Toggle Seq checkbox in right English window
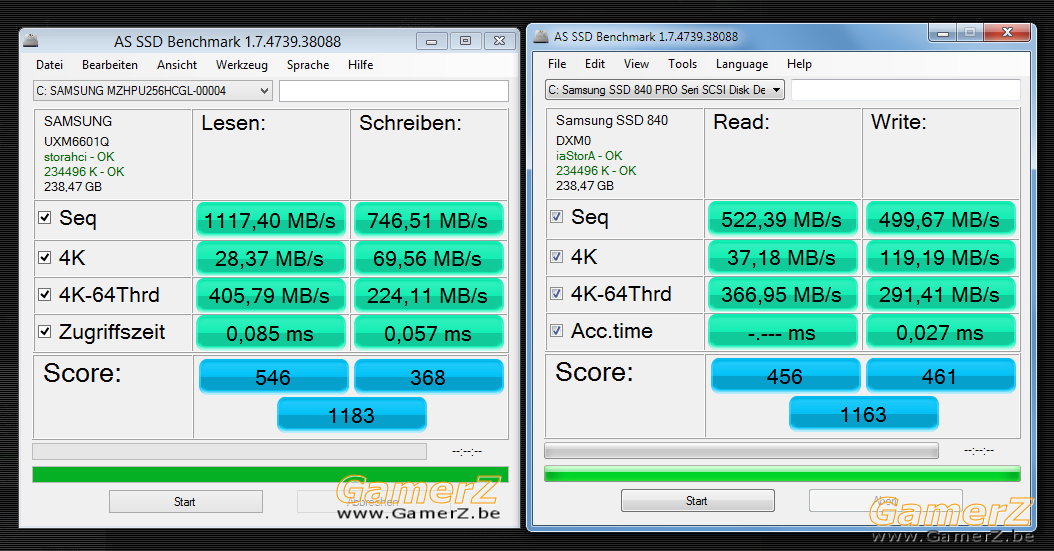The height and width of the screenshot is (551, 1054). coord(557,216)
